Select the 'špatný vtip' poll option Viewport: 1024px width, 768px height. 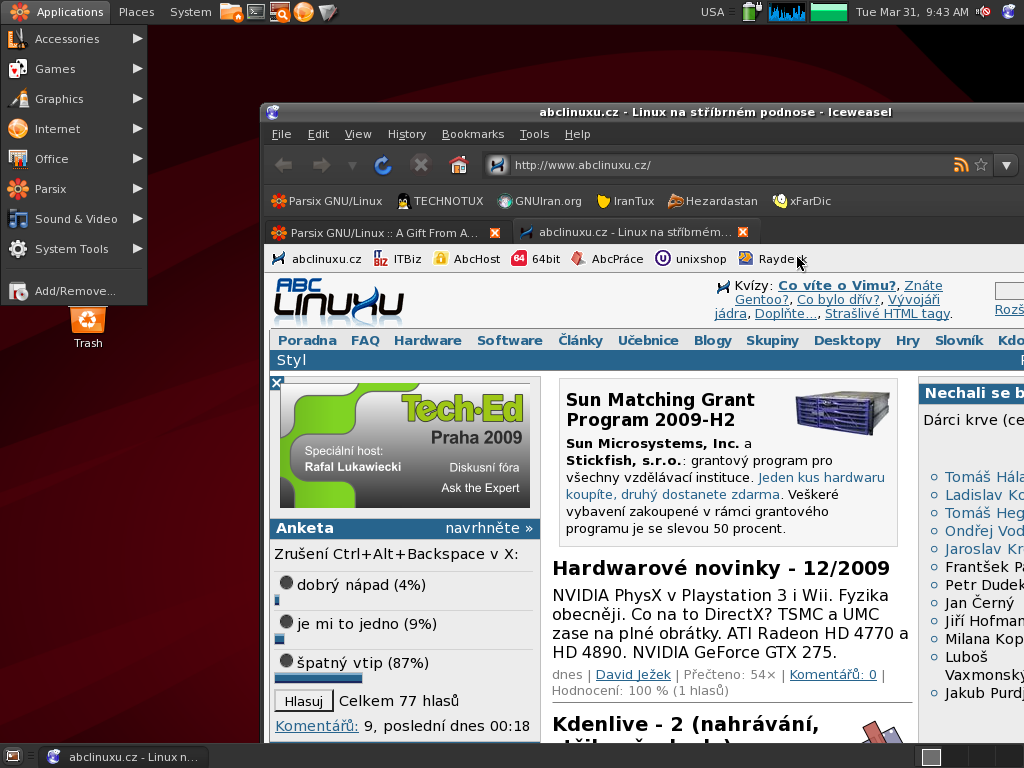point(286,661)
